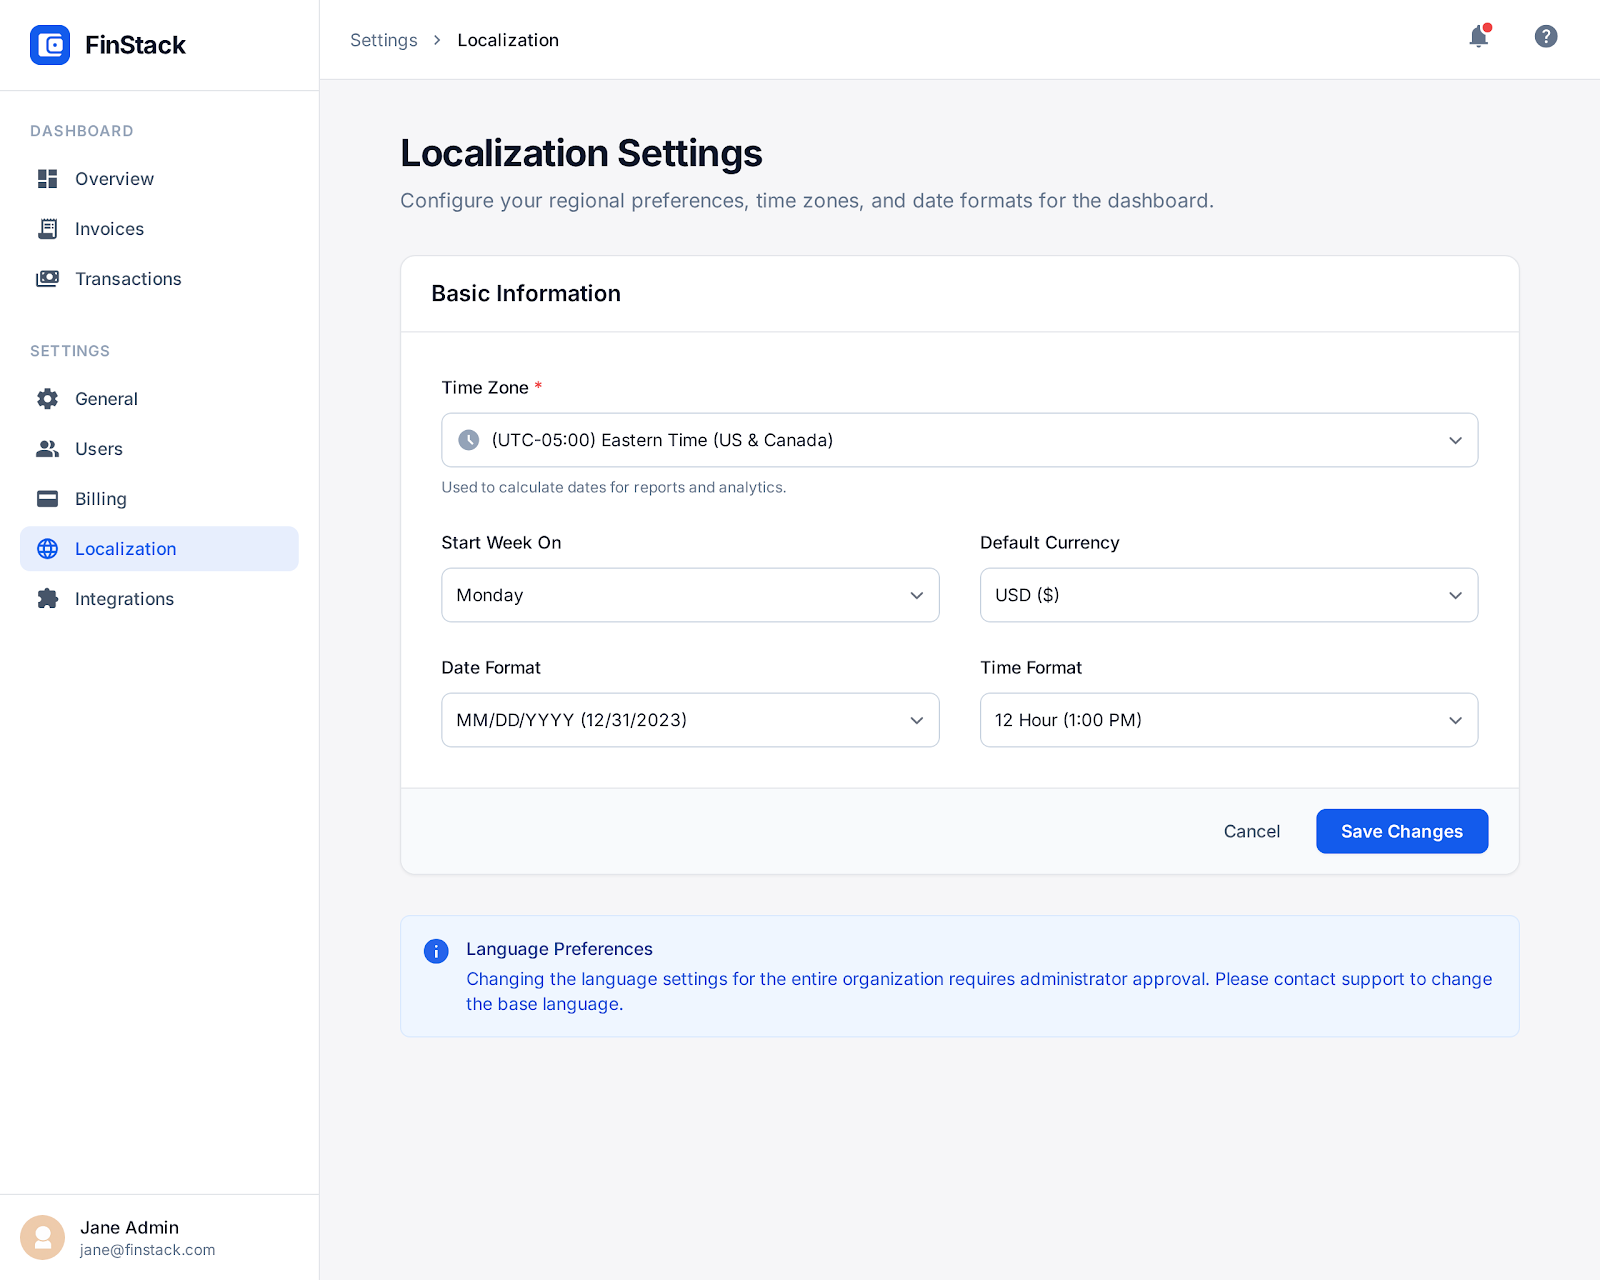This screenshot has width=1600, height=1280.
Task: Click the Integrations puzzle icon
Action: [x=47, y=599]
